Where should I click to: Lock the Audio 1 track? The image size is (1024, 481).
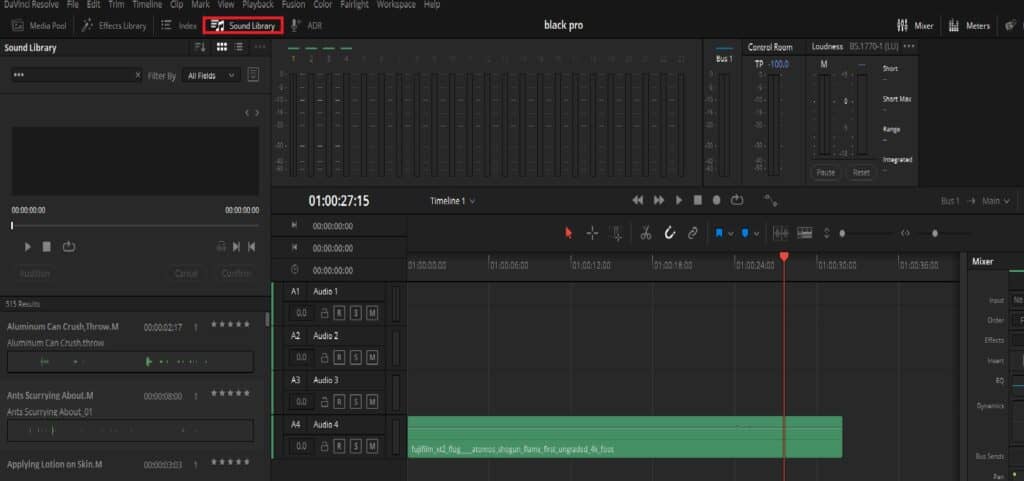(324, 313)
